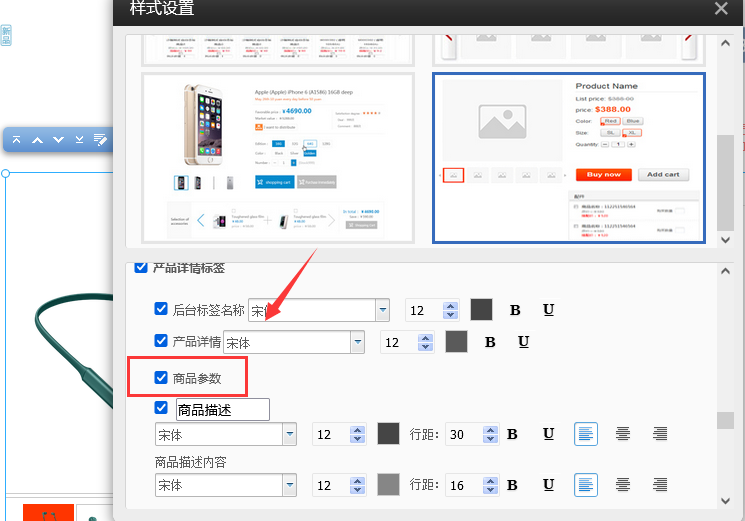Viewport: 745px width, 521px height.
Task: Open the 产品详情 font dropdown
Action: click(x=357, y=343)
